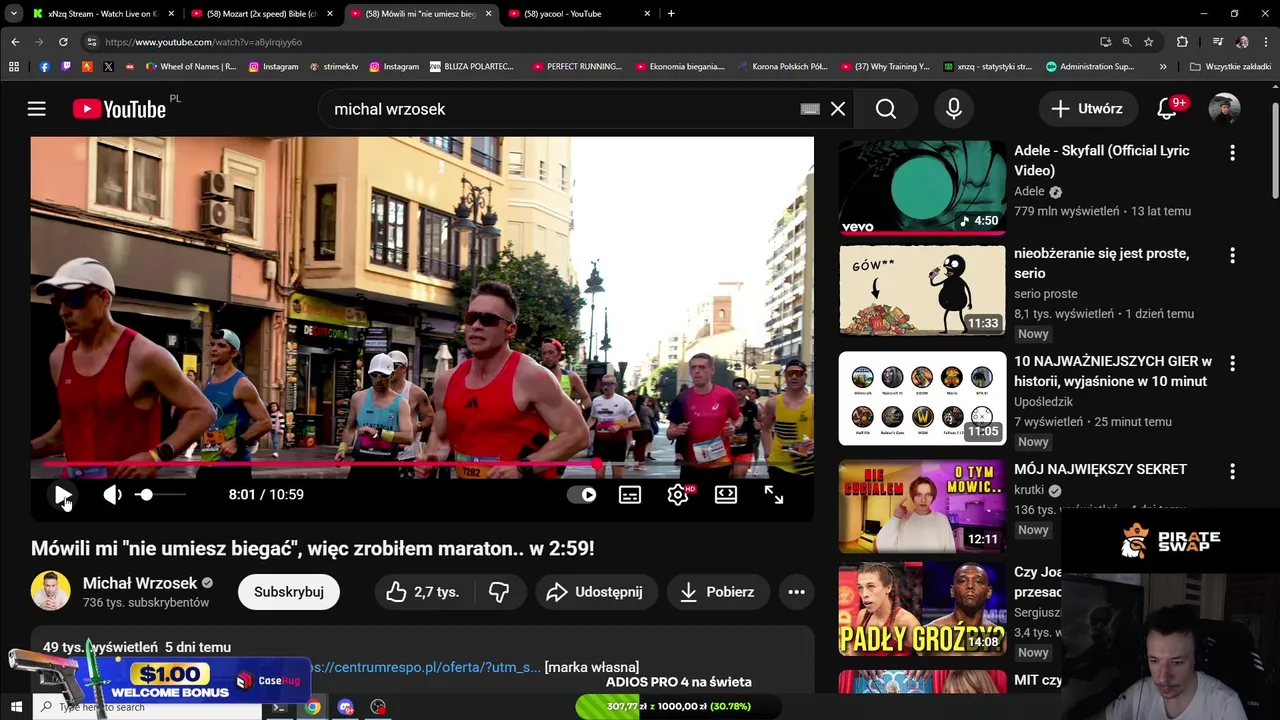This screenshot has width=1280, height=720.
Task: Subscribe with the Subskrybuj button
Action: pos(289,592)
